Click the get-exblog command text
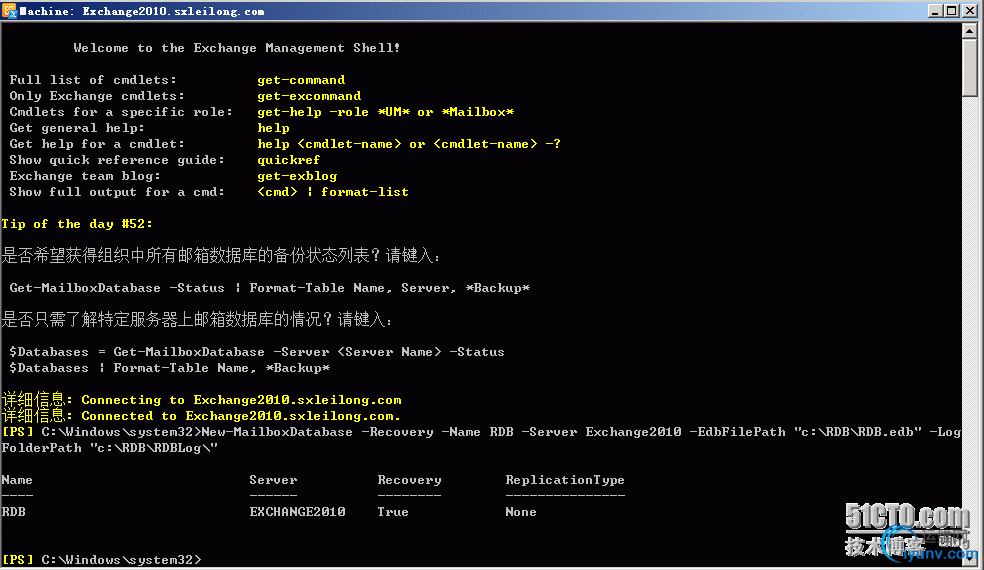 pyautogui.click(x=297, y=176)
